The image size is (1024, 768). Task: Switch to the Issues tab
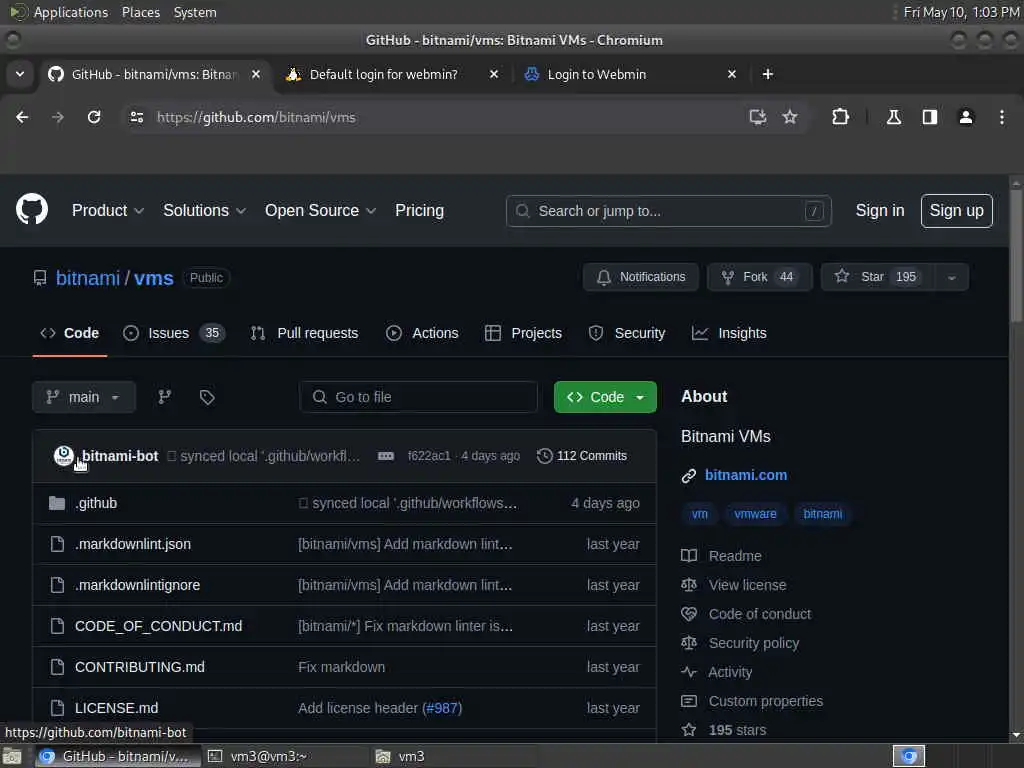click(x=174, y=333)
